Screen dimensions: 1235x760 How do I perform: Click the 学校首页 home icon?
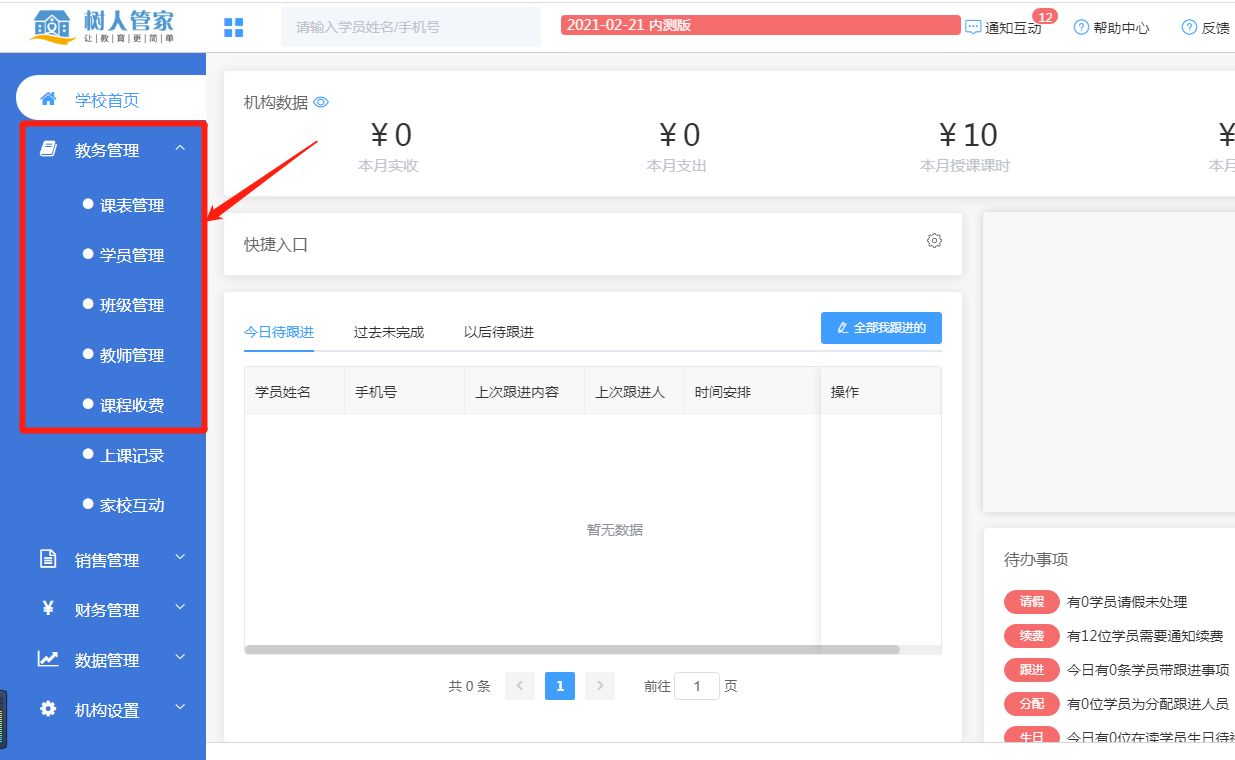click(x=47, y=99)
